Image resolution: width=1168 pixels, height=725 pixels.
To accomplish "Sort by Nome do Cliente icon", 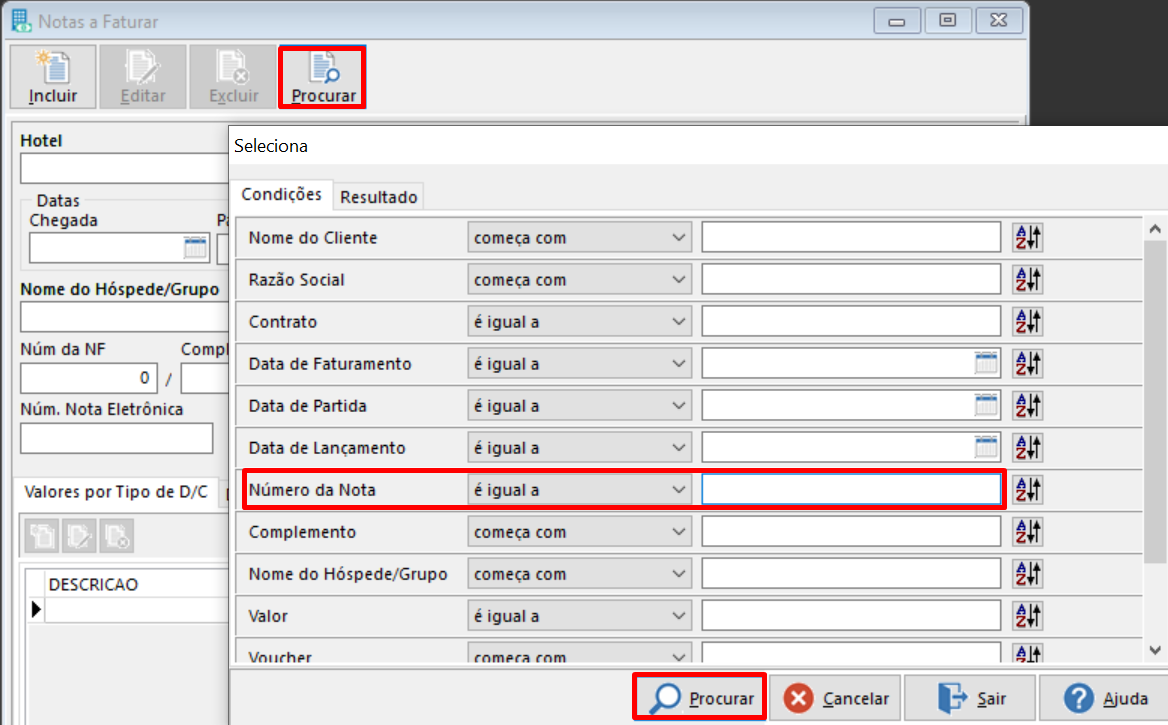I will tap(1027, 238).
